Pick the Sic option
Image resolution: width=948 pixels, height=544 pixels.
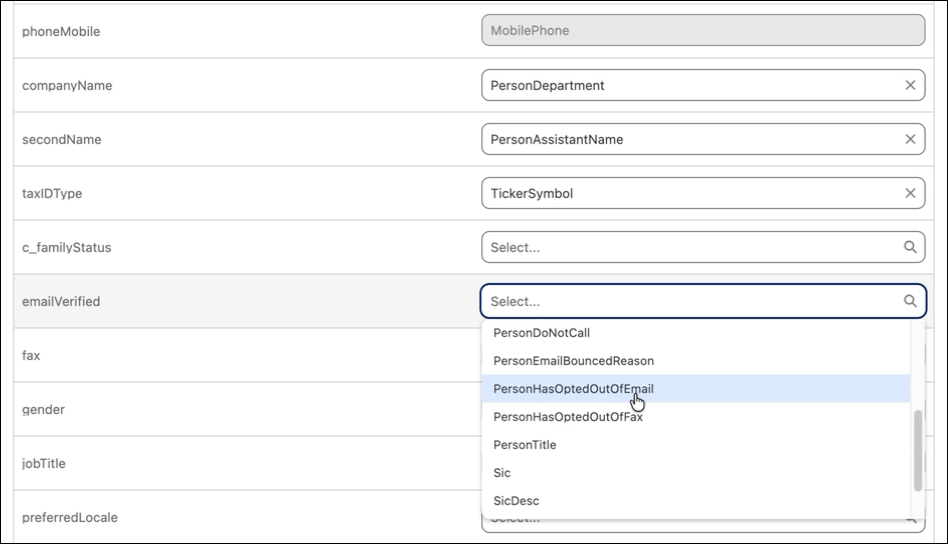pyautogui.click(x=696, y=473)
